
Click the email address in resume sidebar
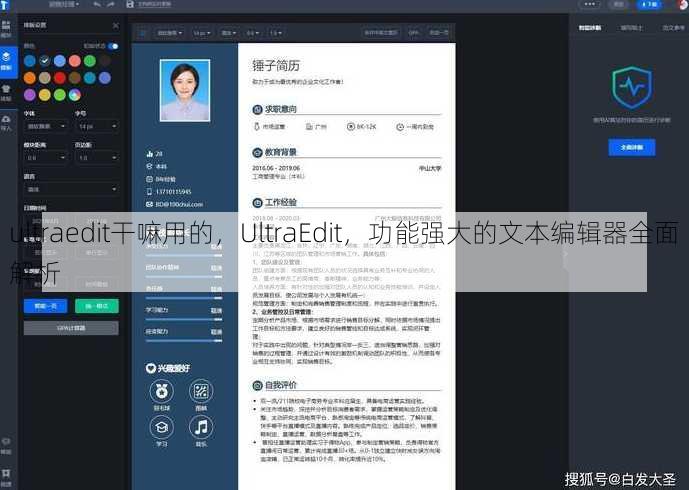tap(179, 204)
